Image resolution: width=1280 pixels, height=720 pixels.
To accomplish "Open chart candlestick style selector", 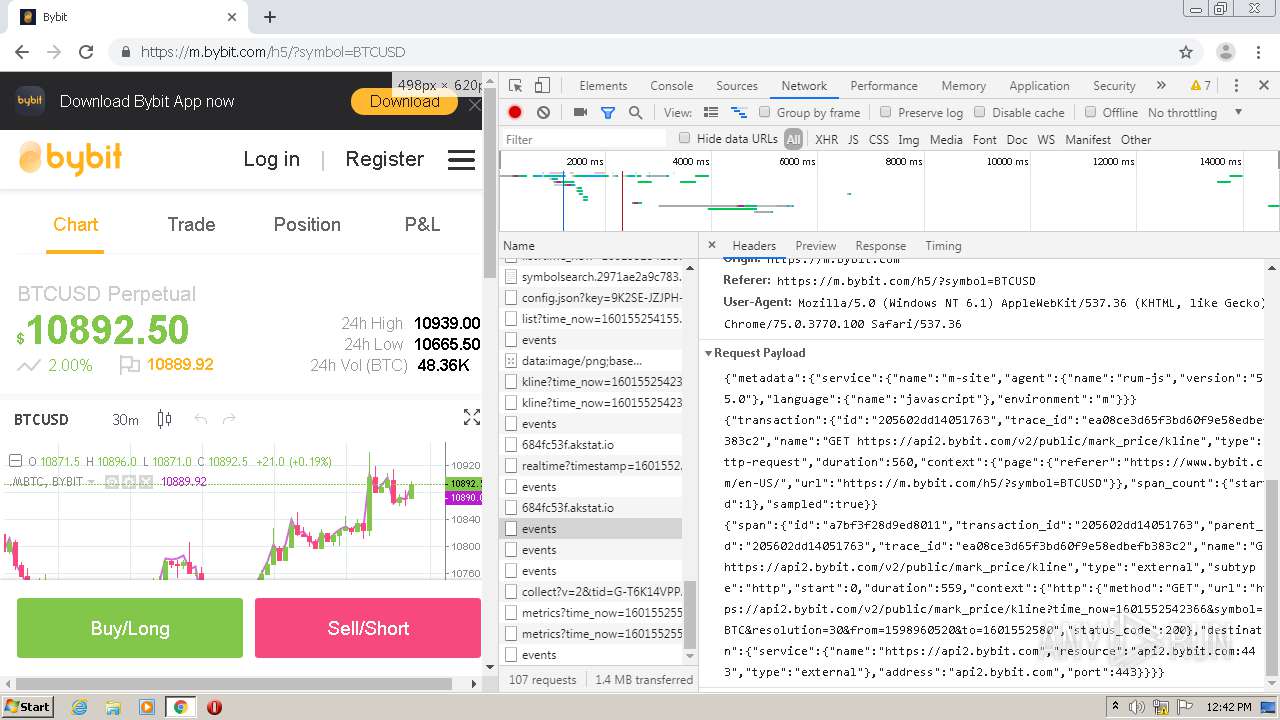I will tap(165, 419).
